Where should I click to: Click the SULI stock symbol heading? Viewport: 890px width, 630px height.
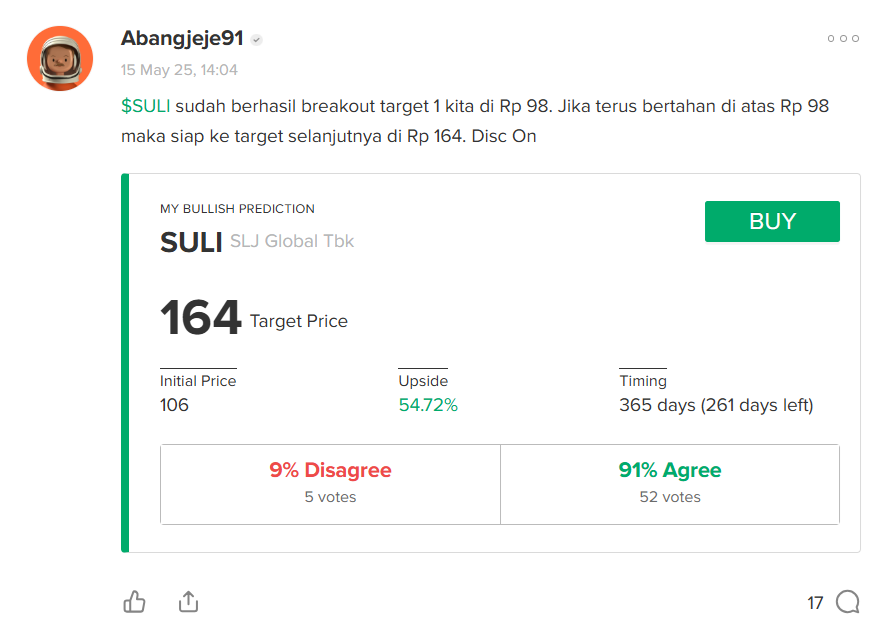(x=191, y=242)
